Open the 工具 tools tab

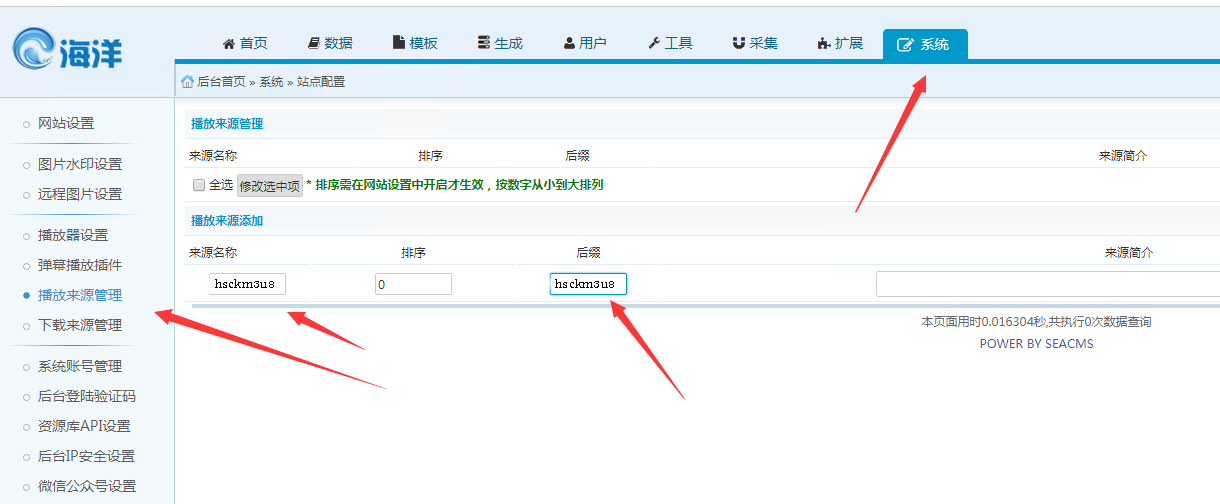[x=670, y=43]
